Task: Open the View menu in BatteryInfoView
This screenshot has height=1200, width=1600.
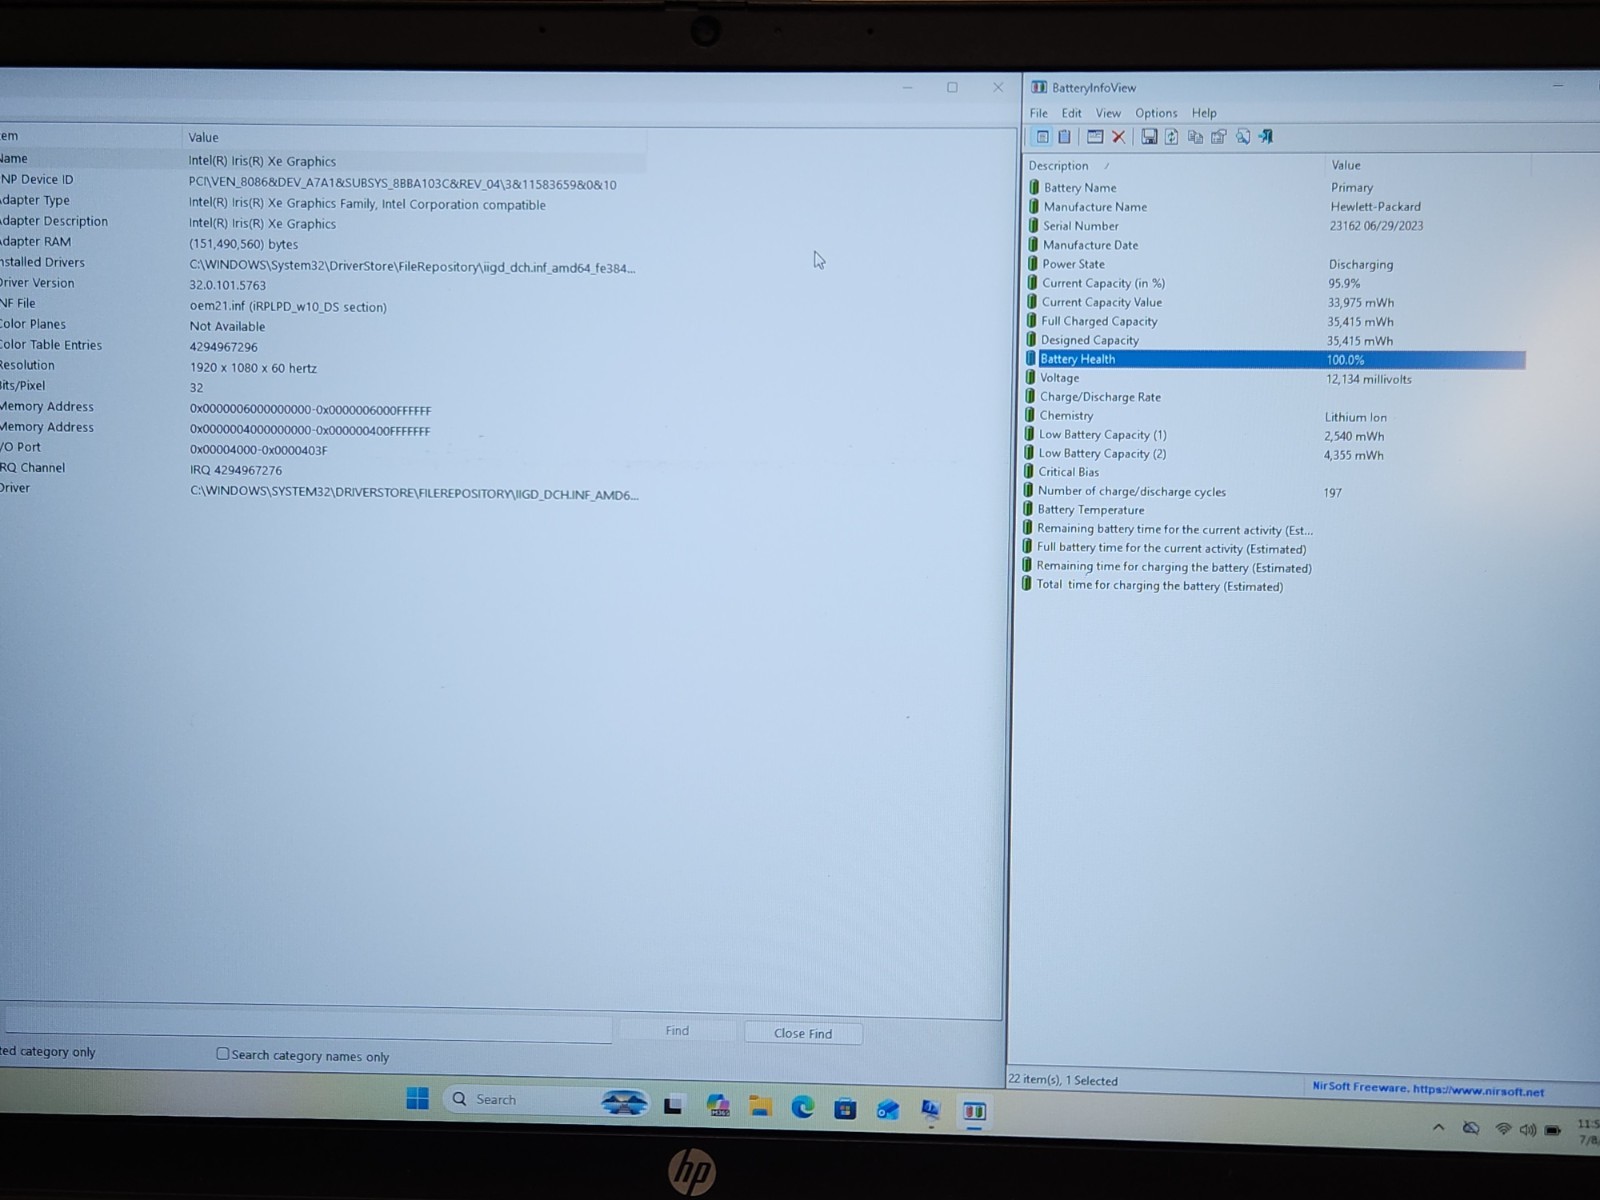Action: coord(1108,113)
